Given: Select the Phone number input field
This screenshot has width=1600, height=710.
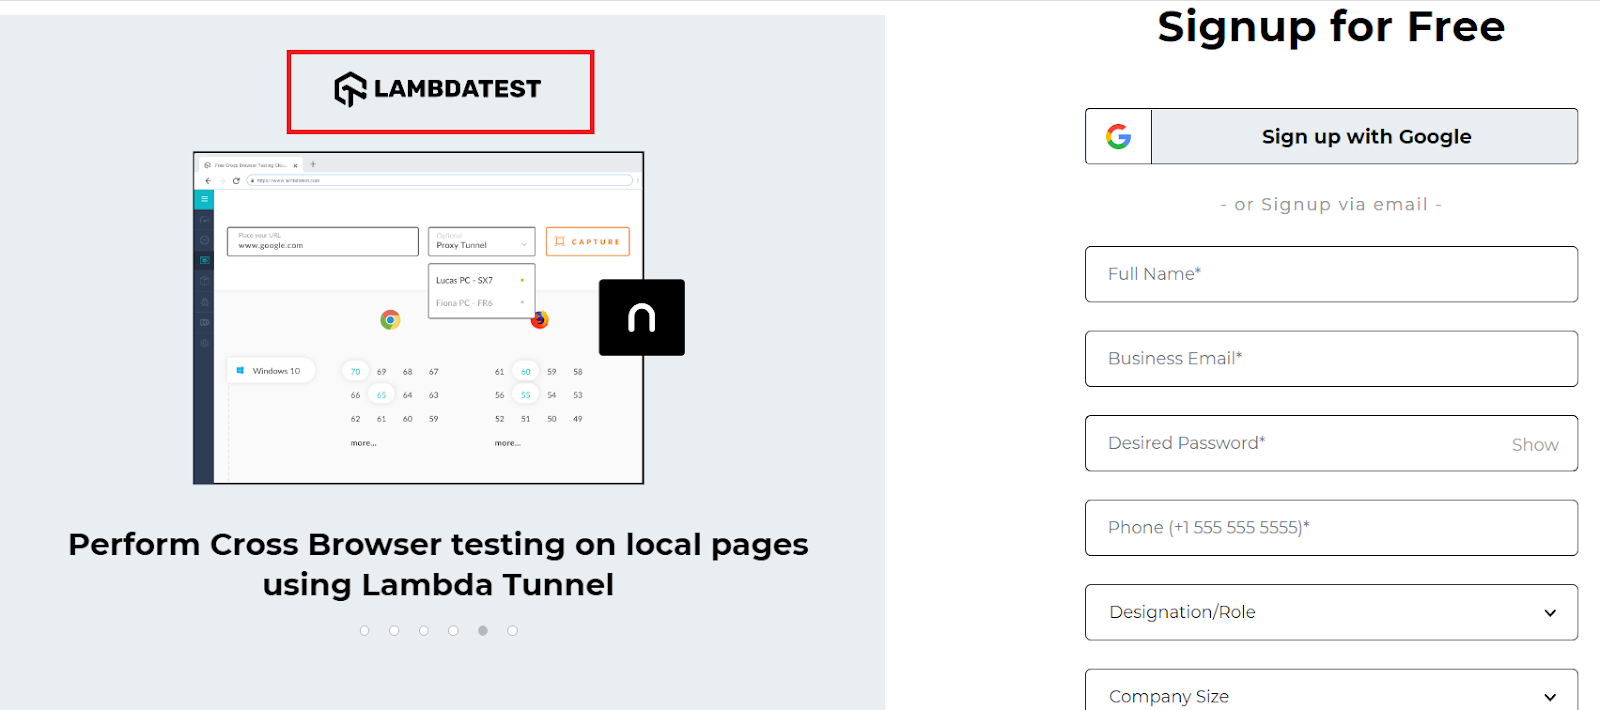Looking at the screenshot, I should coord(1330,528).
